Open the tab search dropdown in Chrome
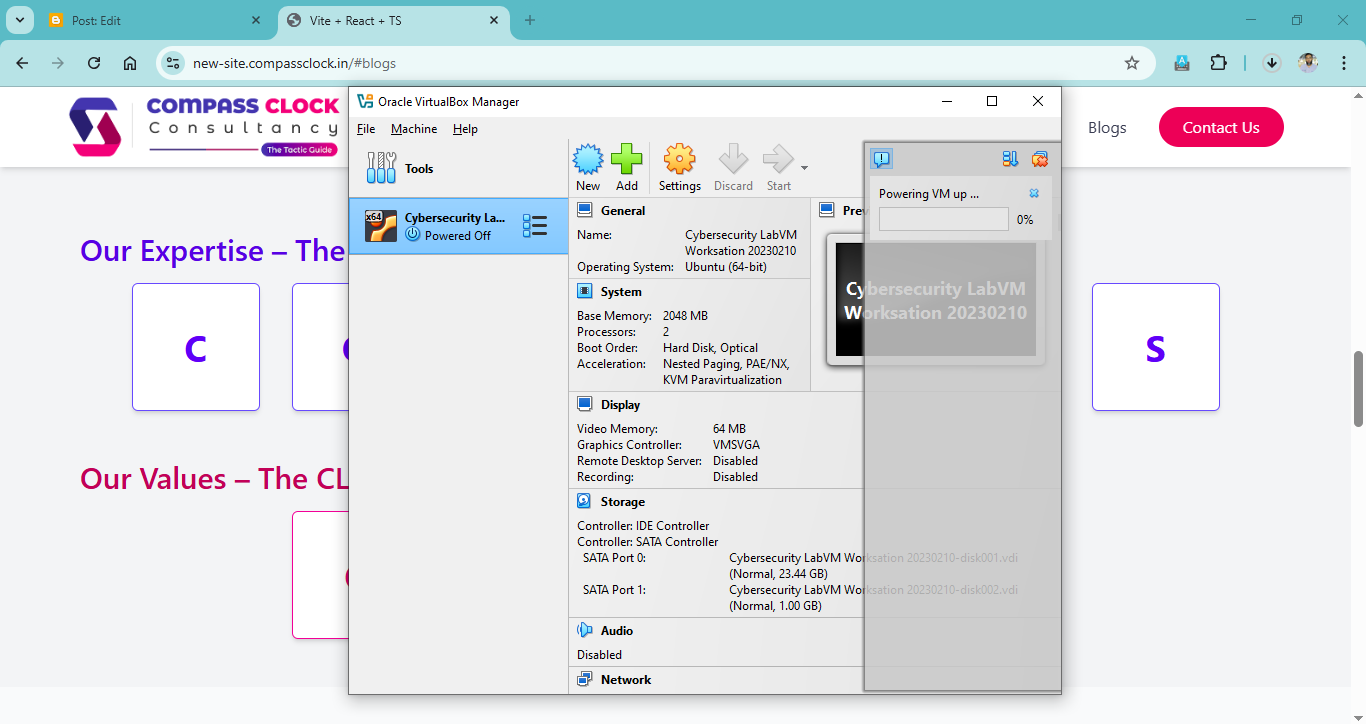Viewport: 1366px width, 724px height. point(20,20)
